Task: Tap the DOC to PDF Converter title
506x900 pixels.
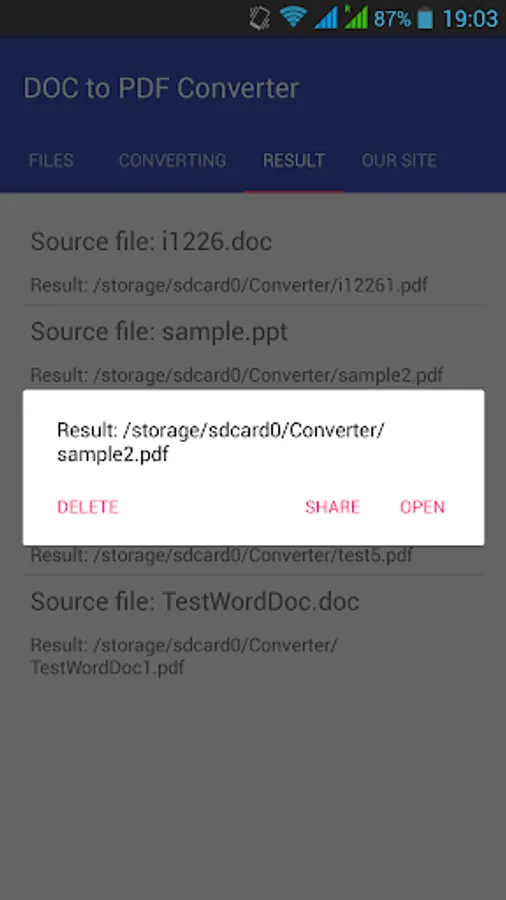Action: pos(161,88)
